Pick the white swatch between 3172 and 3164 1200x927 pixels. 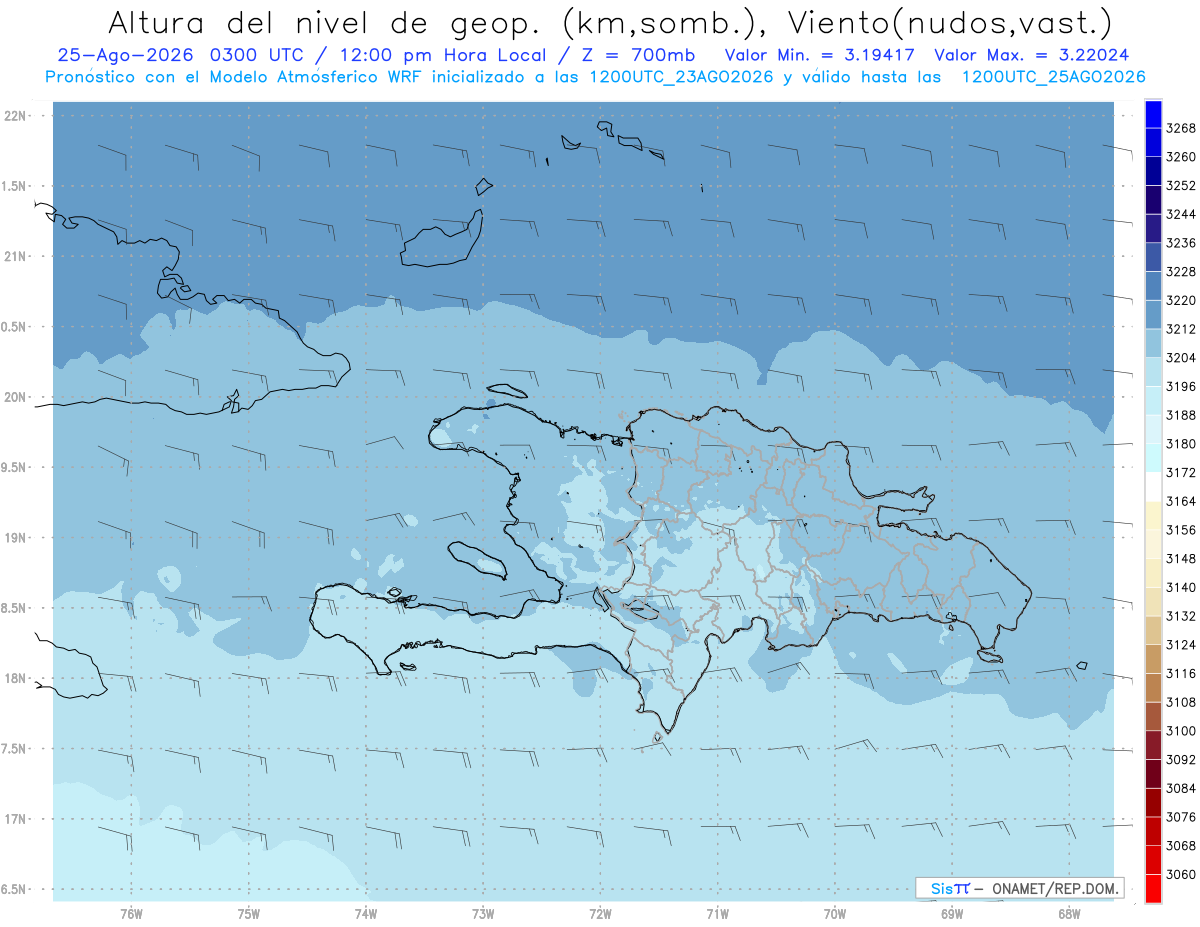tap(1153, 487)
